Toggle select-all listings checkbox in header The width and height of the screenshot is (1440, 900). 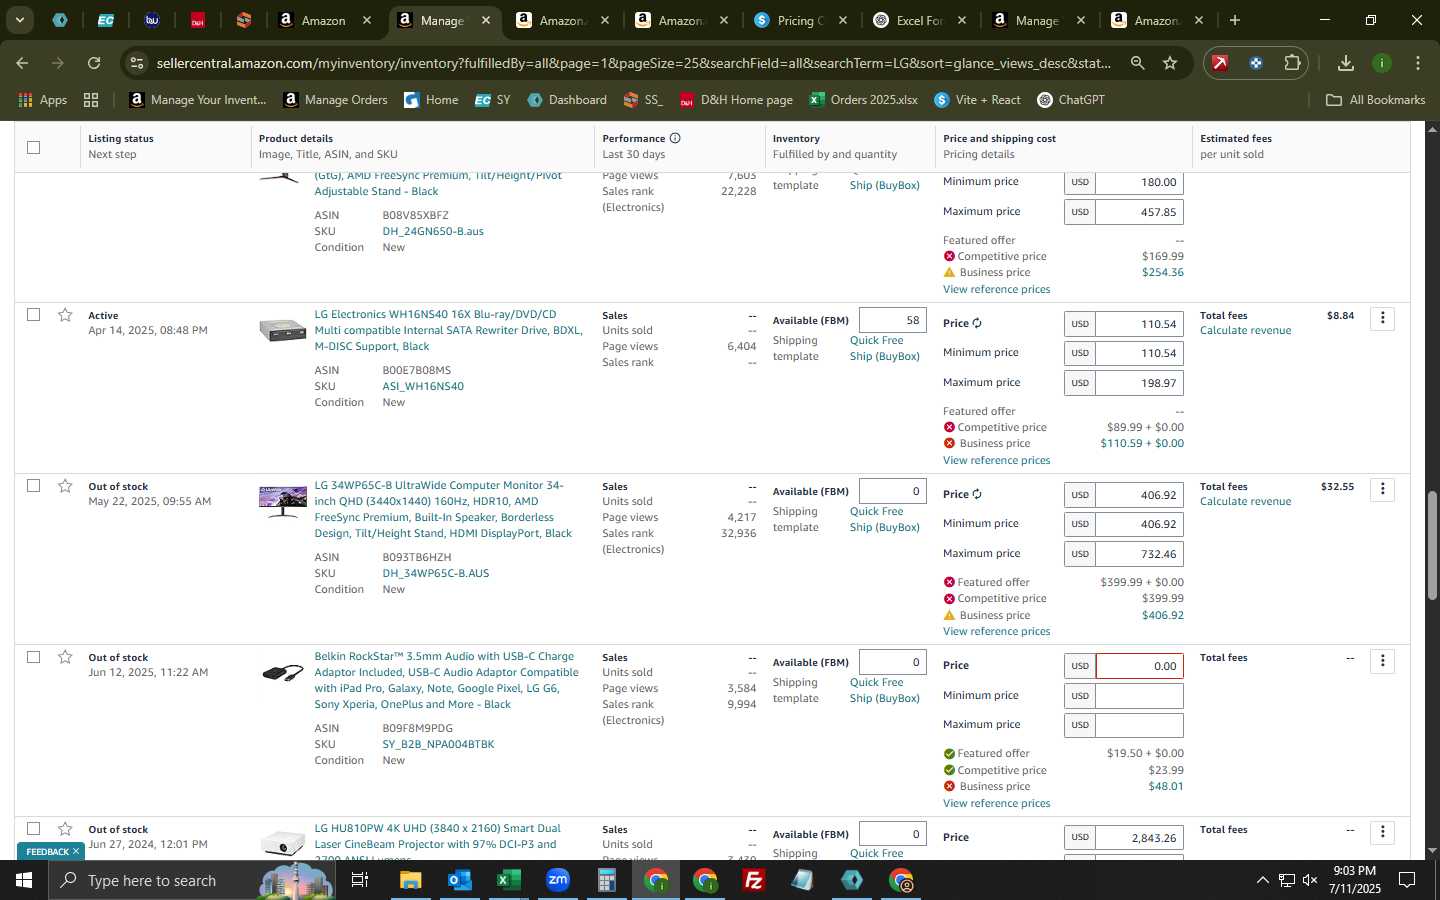click(x=33, y=147)
